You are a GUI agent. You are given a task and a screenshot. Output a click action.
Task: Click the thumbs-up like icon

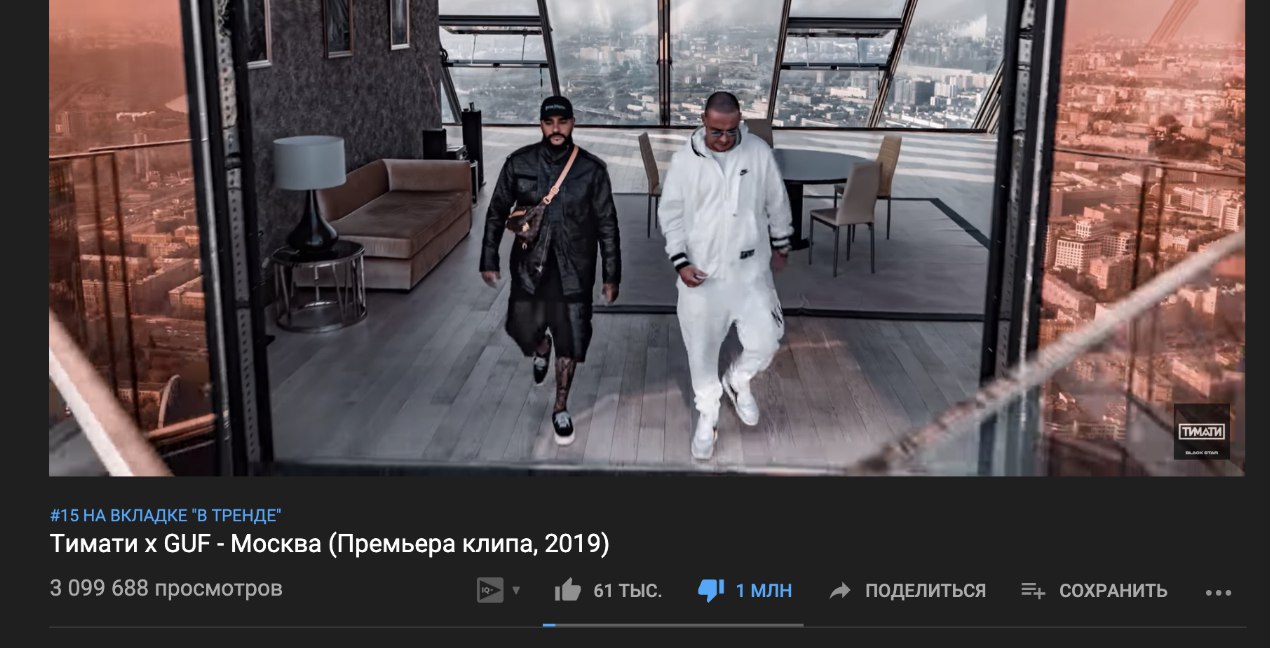567,590
